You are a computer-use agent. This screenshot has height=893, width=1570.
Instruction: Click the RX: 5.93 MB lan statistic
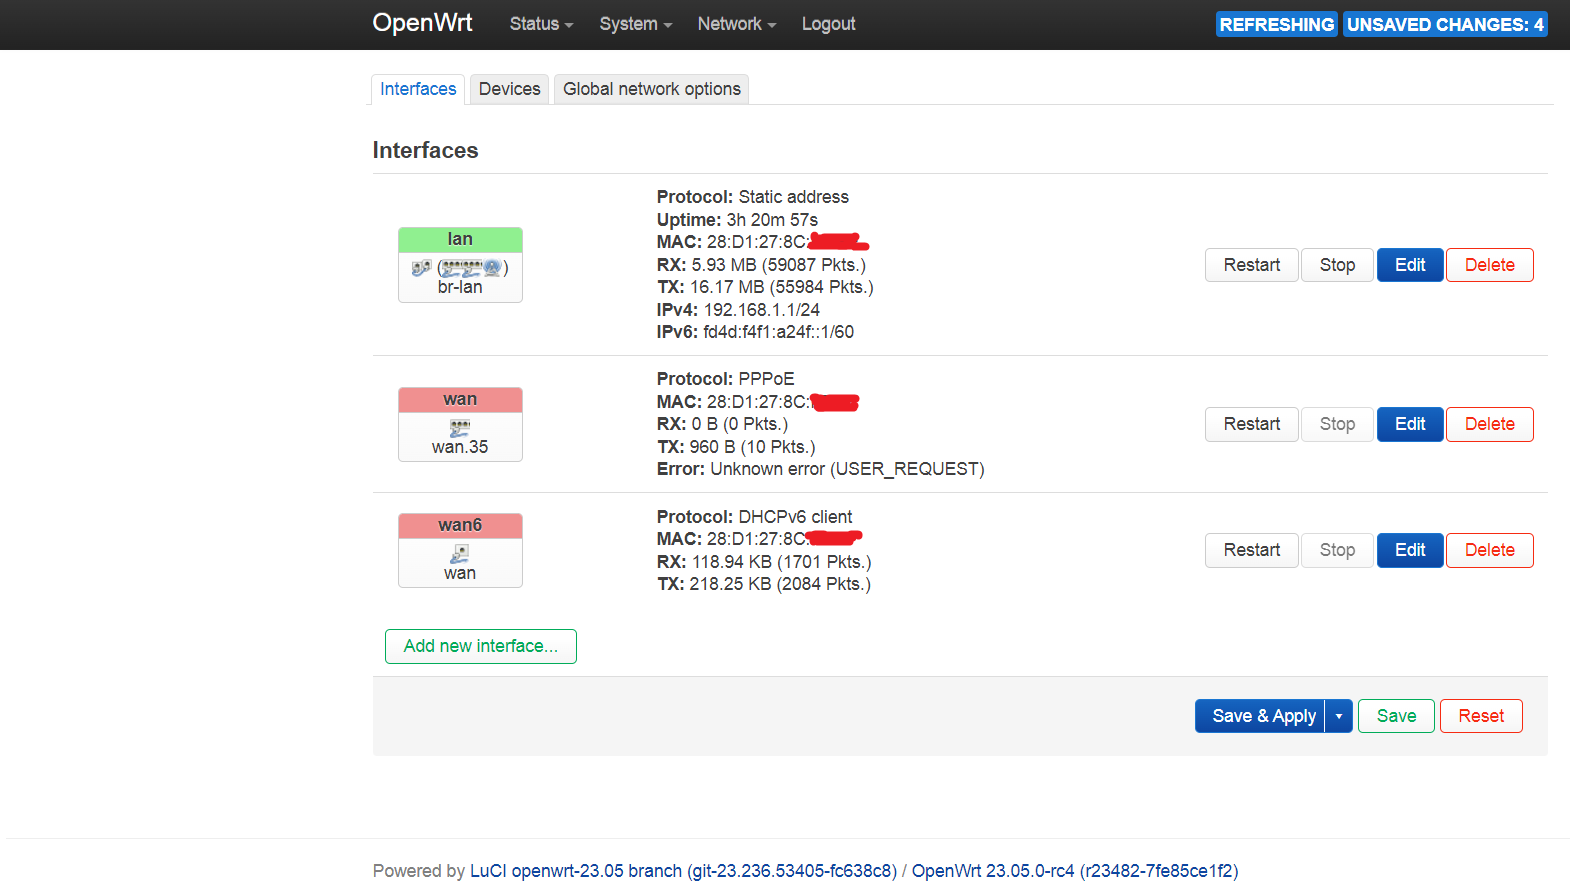(761, 265)
